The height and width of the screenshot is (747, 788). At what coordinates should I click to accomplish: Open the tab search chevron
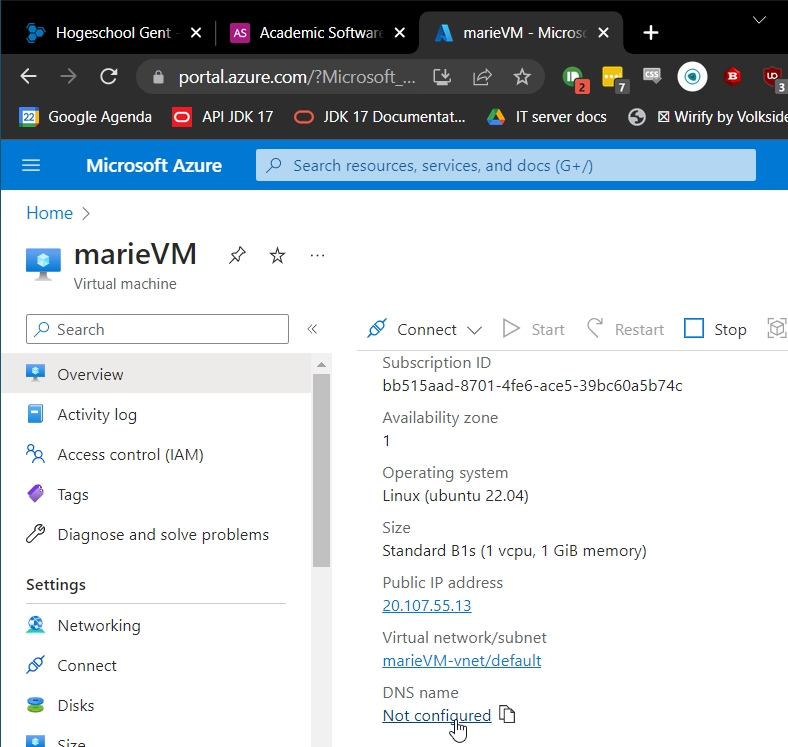coord(759,20)
